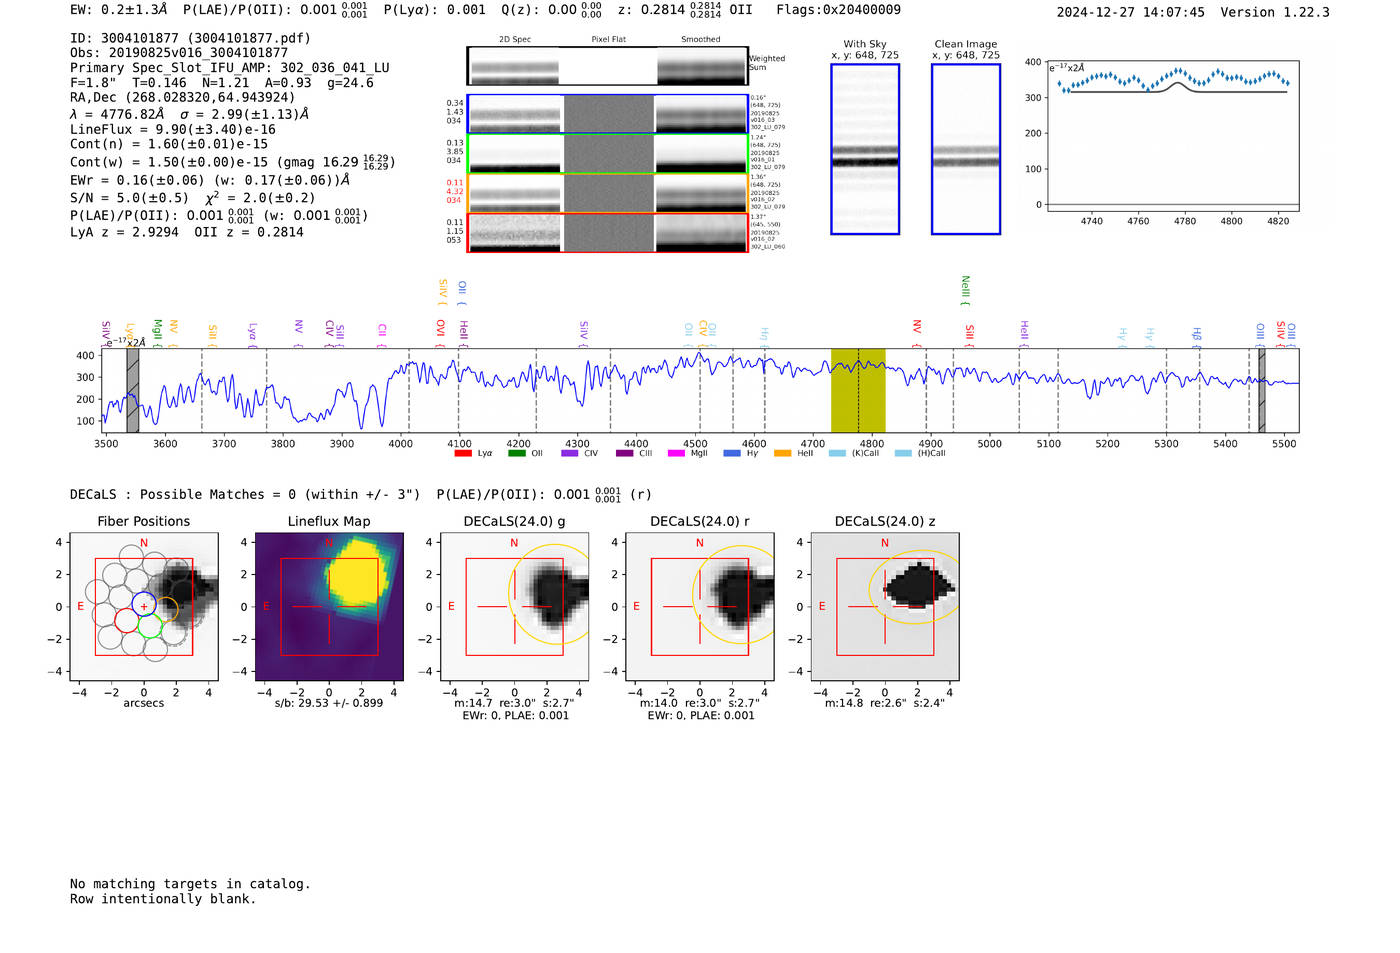Click the green OII legend swatch
This screenshot has height=953, width=1400.
pyautogui.click(x=516, y=453)
